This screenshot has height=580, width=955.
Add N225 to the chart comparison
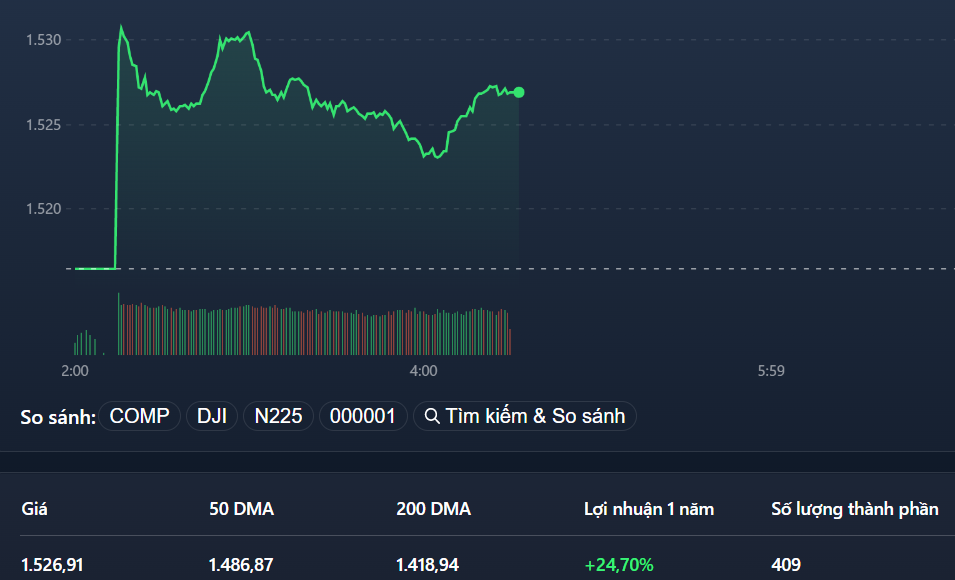click(x=278, y=416)
